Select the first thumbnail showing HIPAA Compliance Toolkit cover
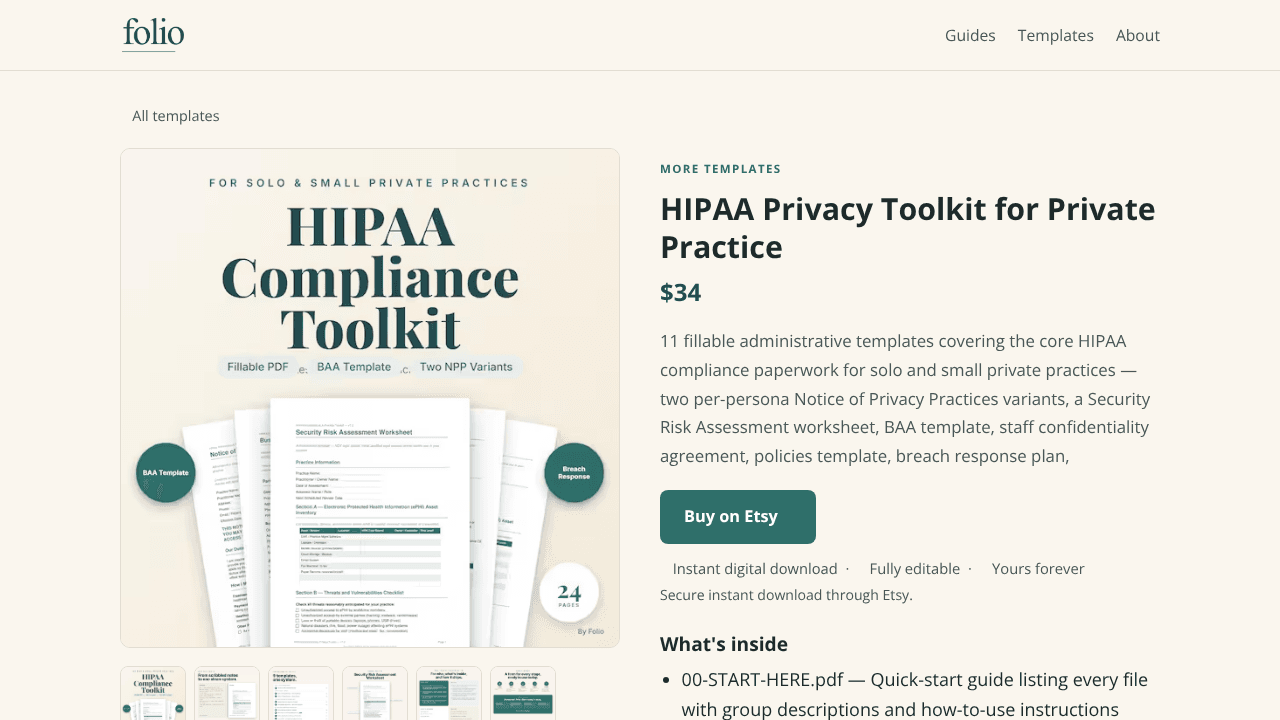 pyautogui.click(x=153, y=693)
